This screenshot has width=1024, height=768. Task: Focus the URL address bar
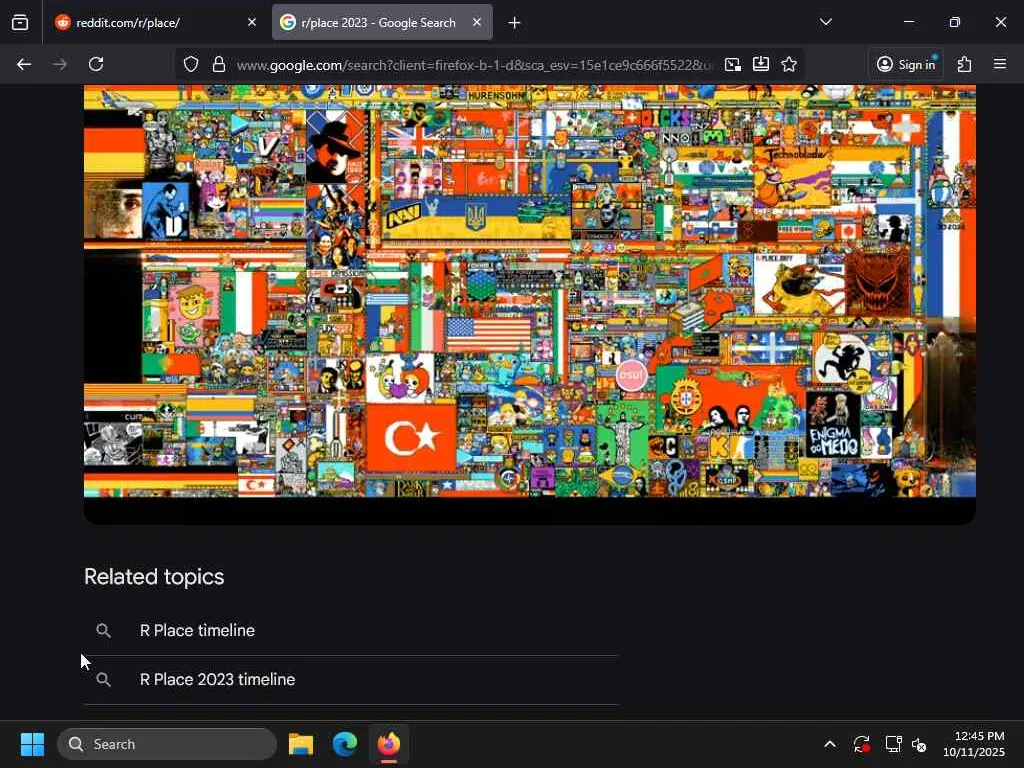(x=473, y=65)
